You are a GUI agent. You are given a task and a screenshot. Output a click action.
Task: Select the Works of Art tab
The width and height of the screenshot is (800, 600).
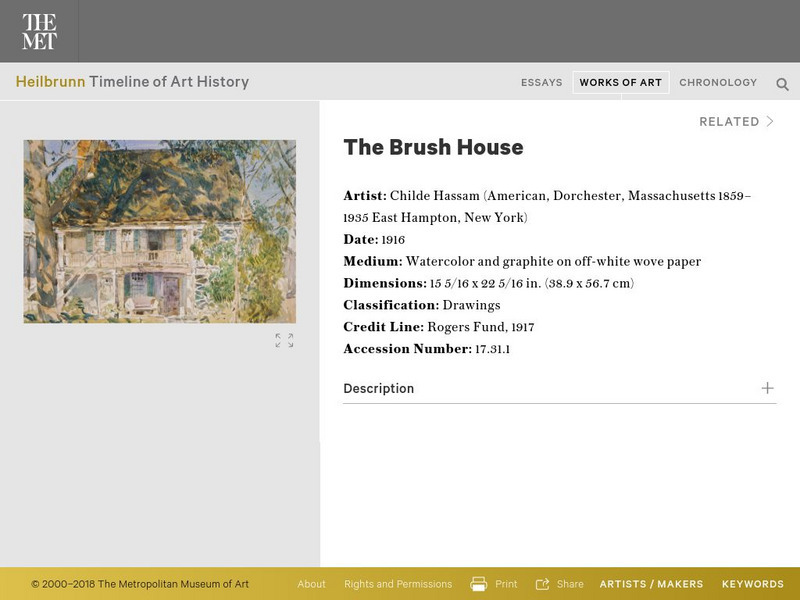pyautogui.click(x=620, y=83)
